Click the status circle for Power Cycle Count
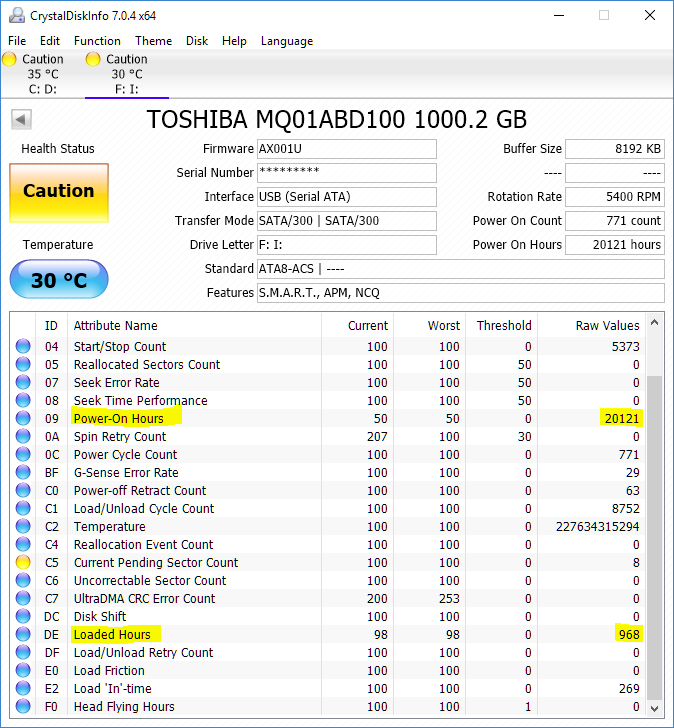This screenshot has height=728, width=674. tap(23, 454)
